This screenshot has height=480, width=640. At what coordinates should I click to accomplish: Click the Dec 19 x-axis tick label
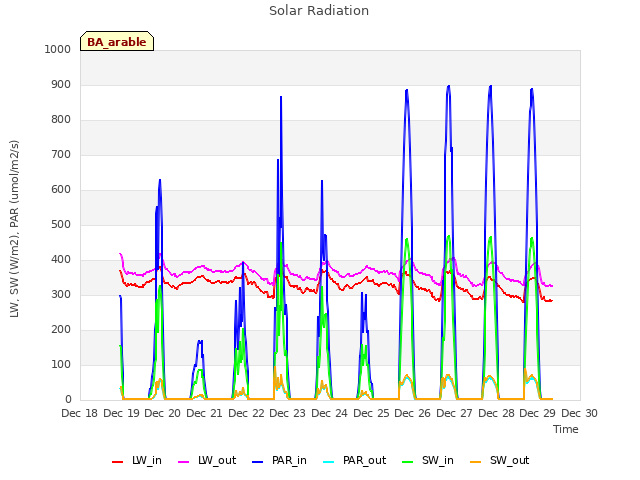tap(122, 413)
